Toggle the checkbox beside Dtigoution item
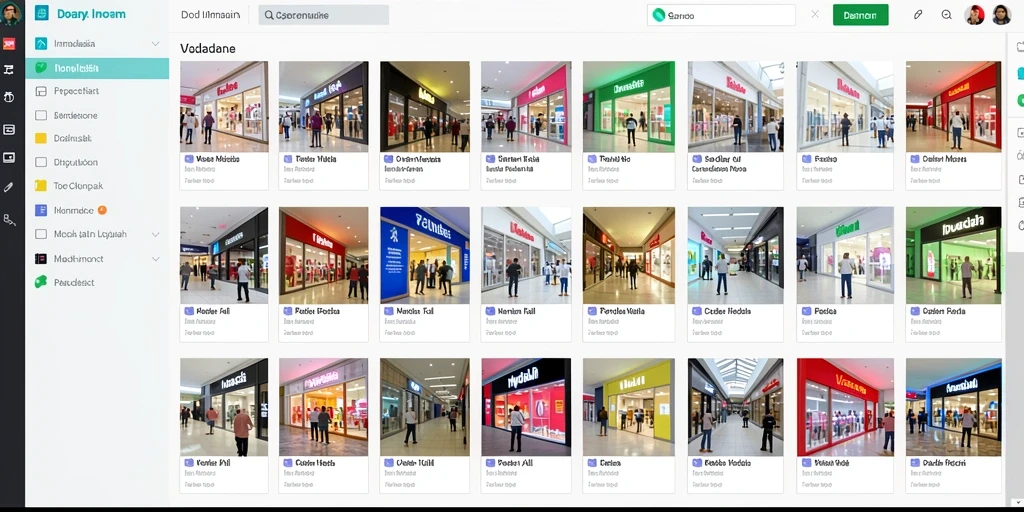The image size is (1024, 512). pos(41,162)
